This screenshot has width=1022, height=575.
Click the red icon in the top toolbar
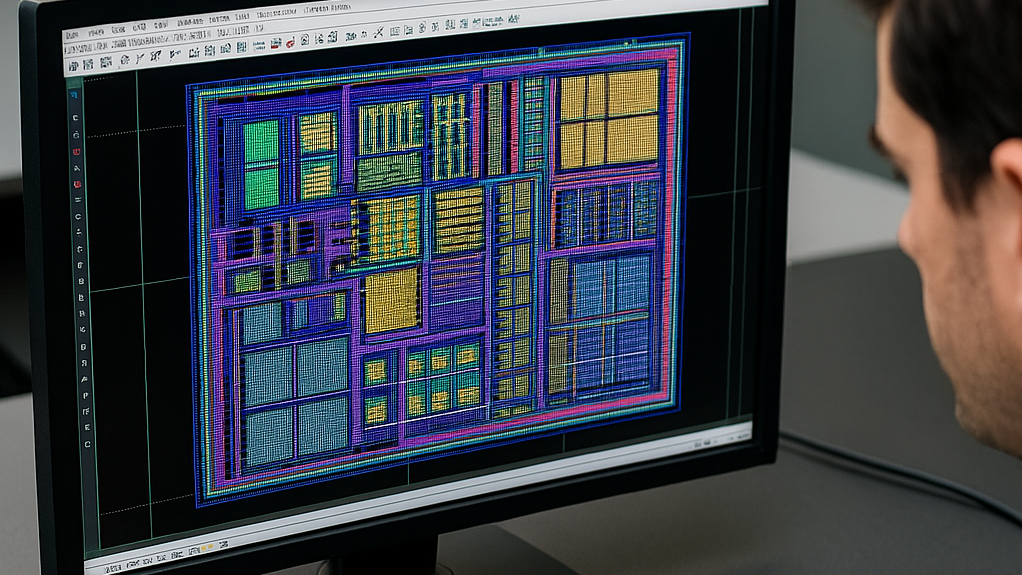pos(290,42)
